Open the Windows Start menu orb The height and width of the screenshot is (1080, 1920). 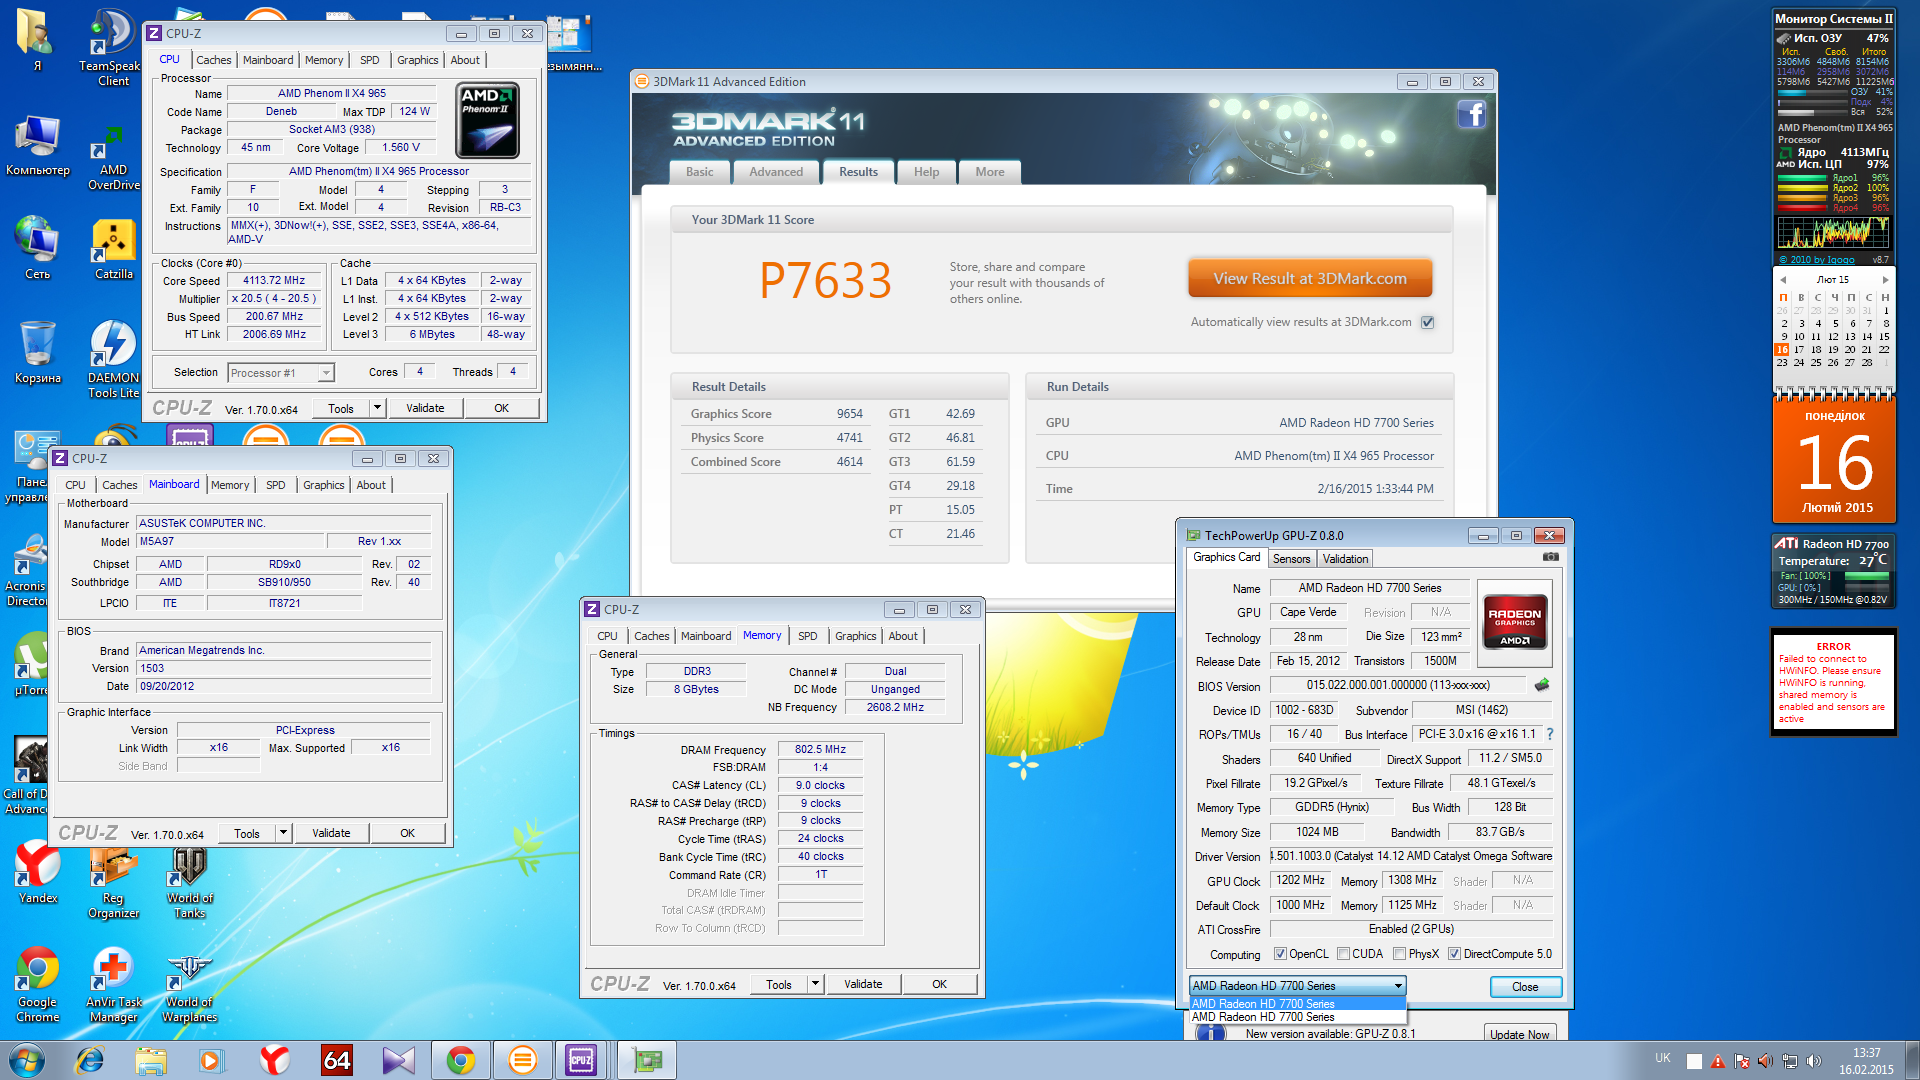[x=27, y=1060]
